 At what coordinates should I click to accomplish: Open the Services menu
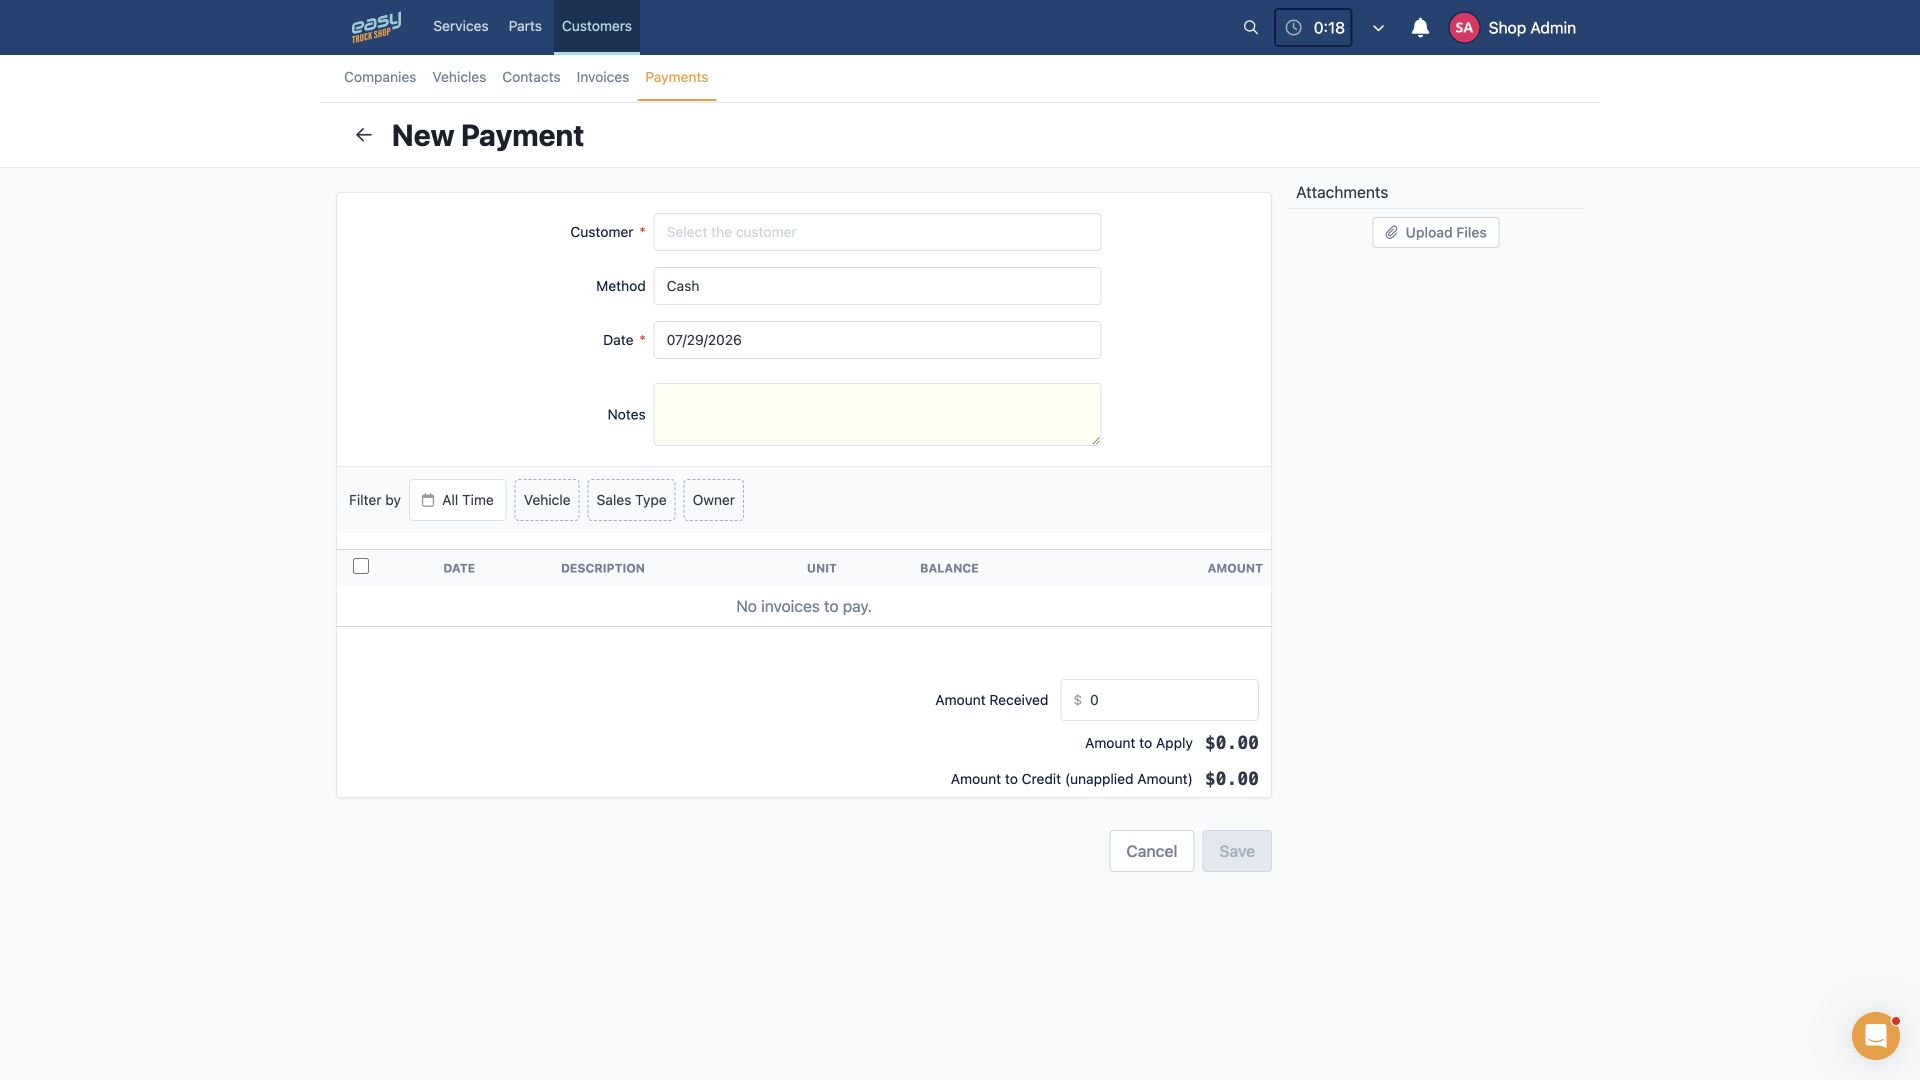click(460, 26)
